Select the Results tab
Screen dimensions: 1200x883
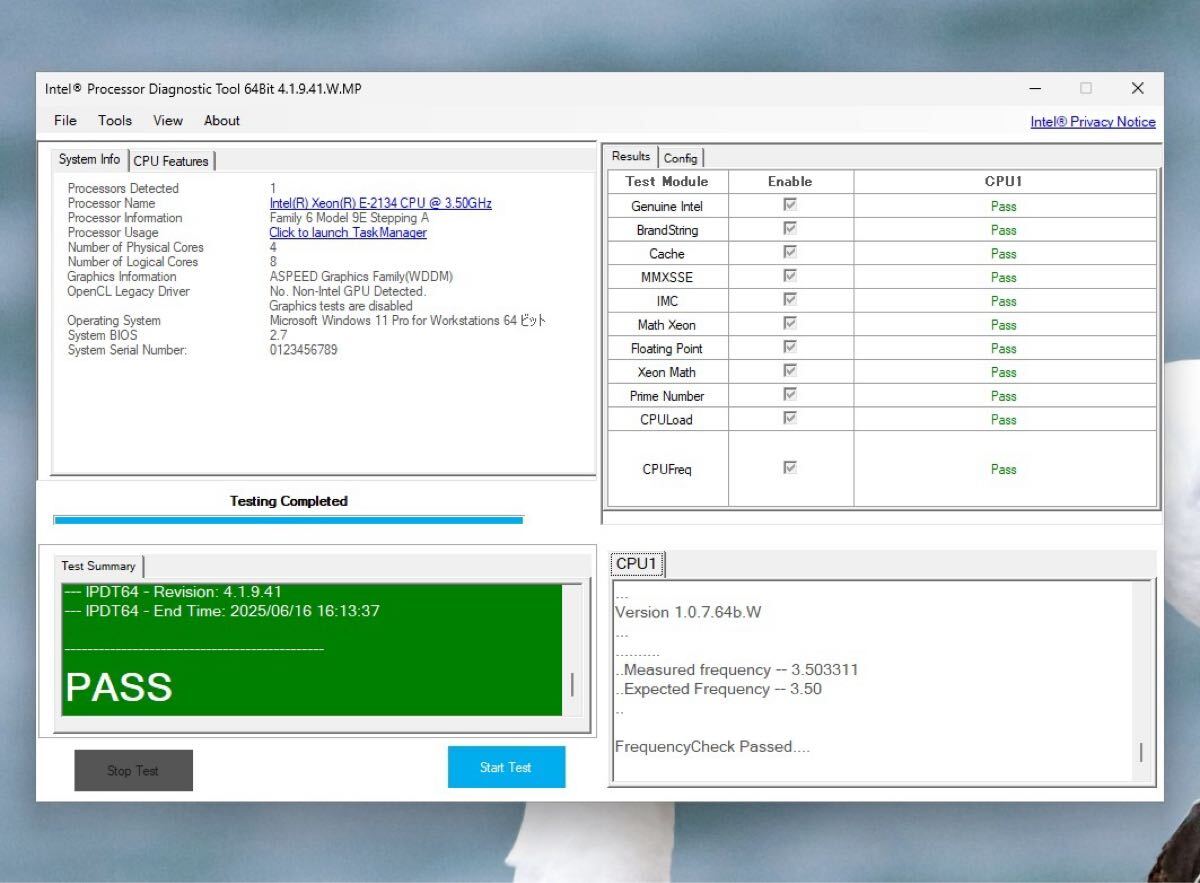point(631,156)
